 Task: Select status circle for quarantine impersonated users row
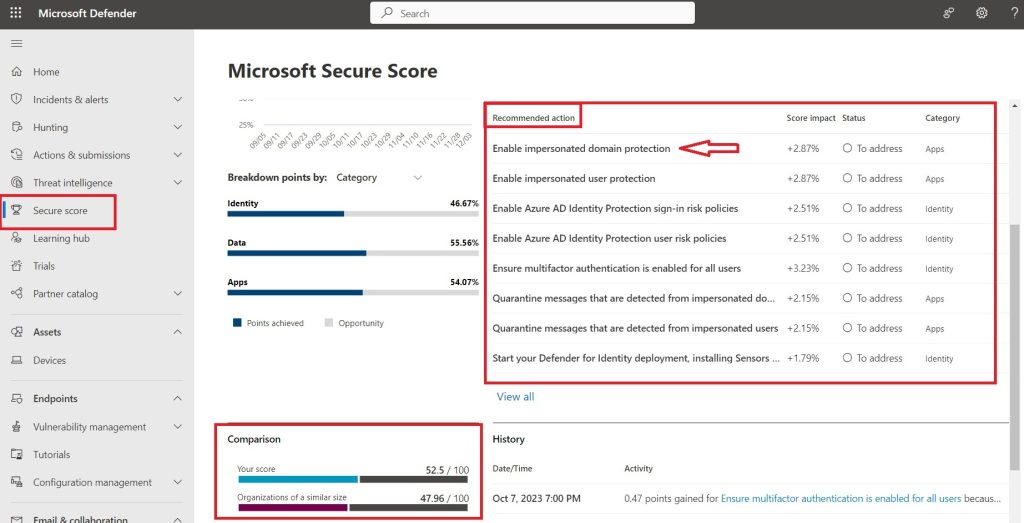(x=847, y=328)
